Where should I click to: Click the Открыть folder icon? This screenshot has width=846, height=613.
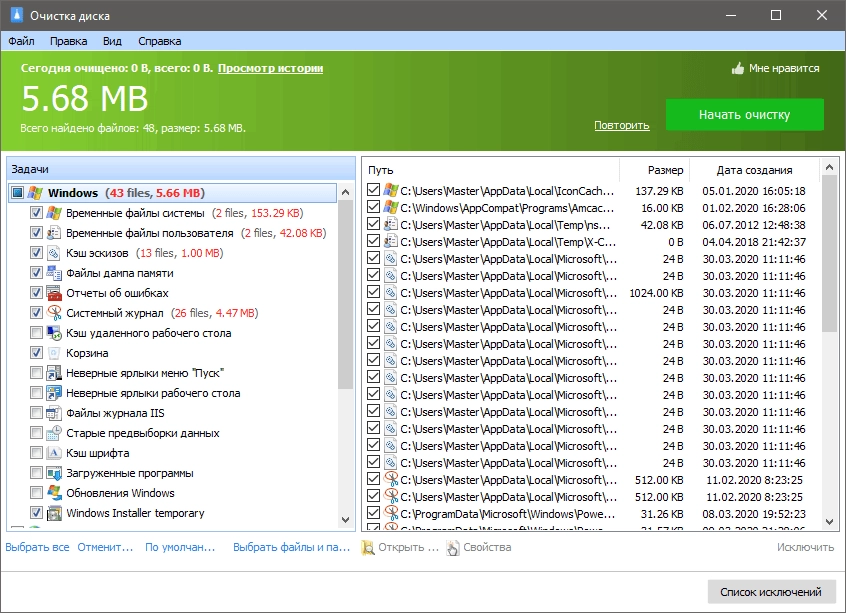click(x=368, y=547)
